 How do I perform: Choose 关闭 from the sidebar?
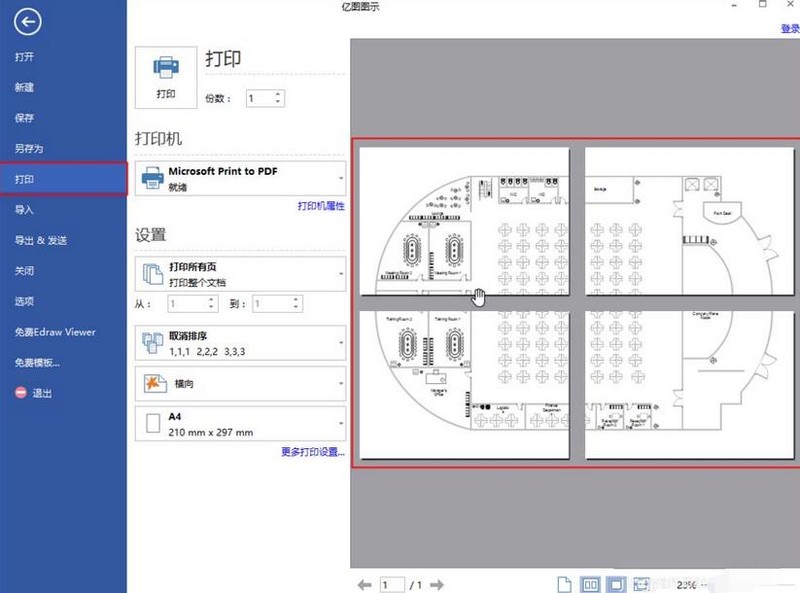click(x=24, y=271)
